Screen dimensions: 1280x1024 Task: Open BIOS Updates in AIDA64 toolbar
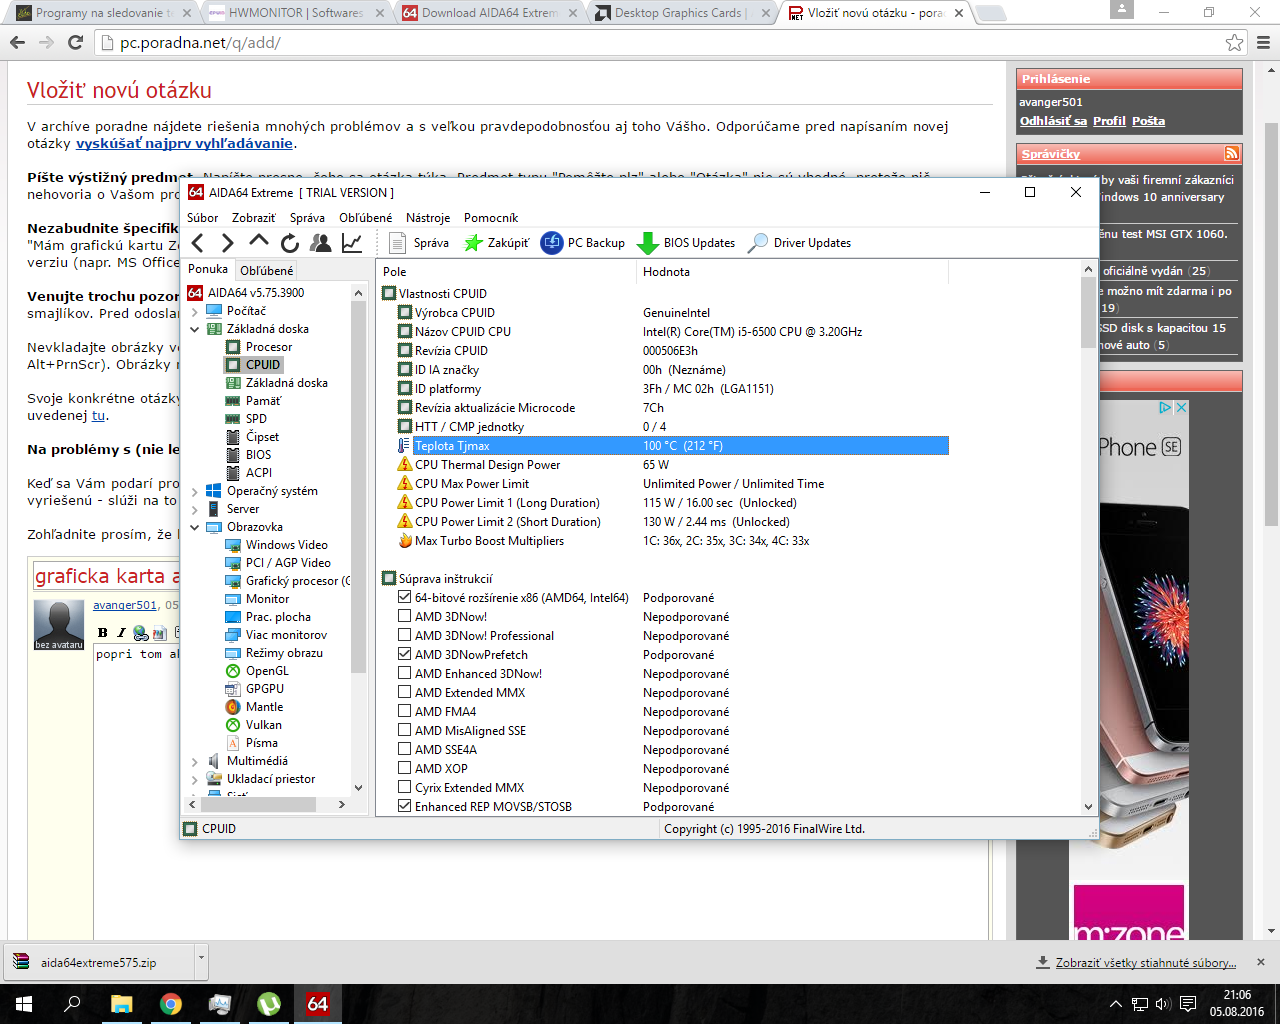pyautogui.click(x=686, y=243)
